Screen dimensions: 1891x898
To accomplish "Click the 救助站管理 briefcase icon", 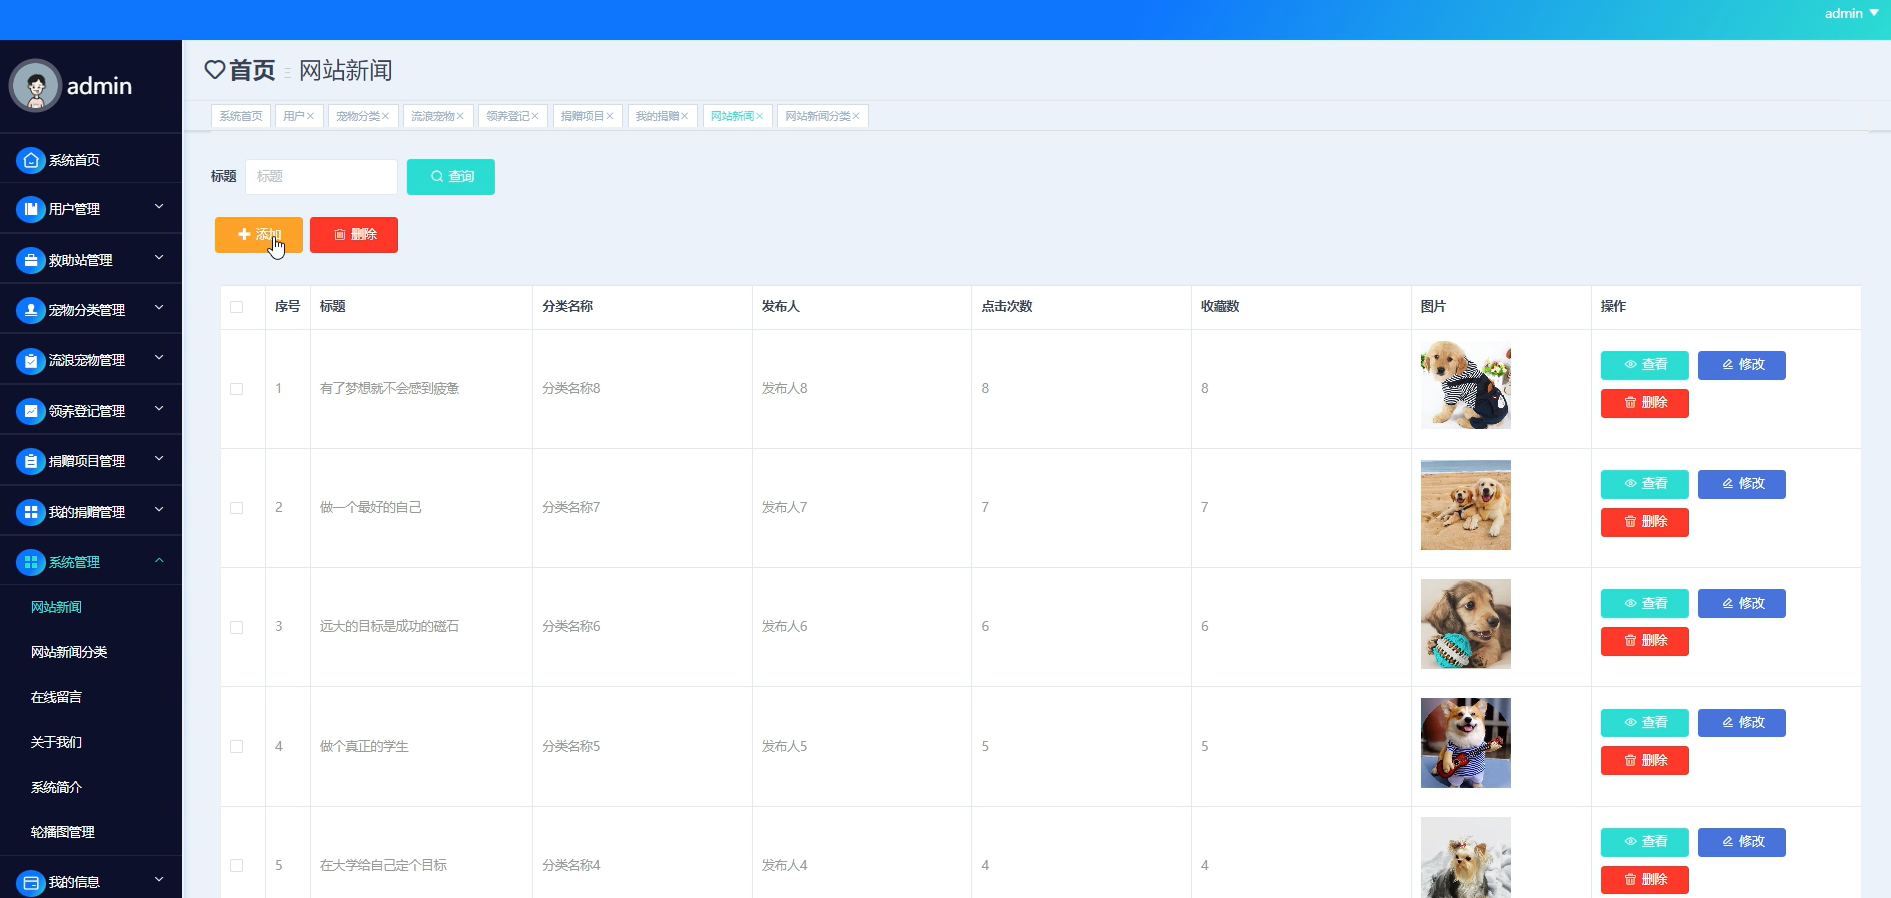I will [x=31, y=260].
